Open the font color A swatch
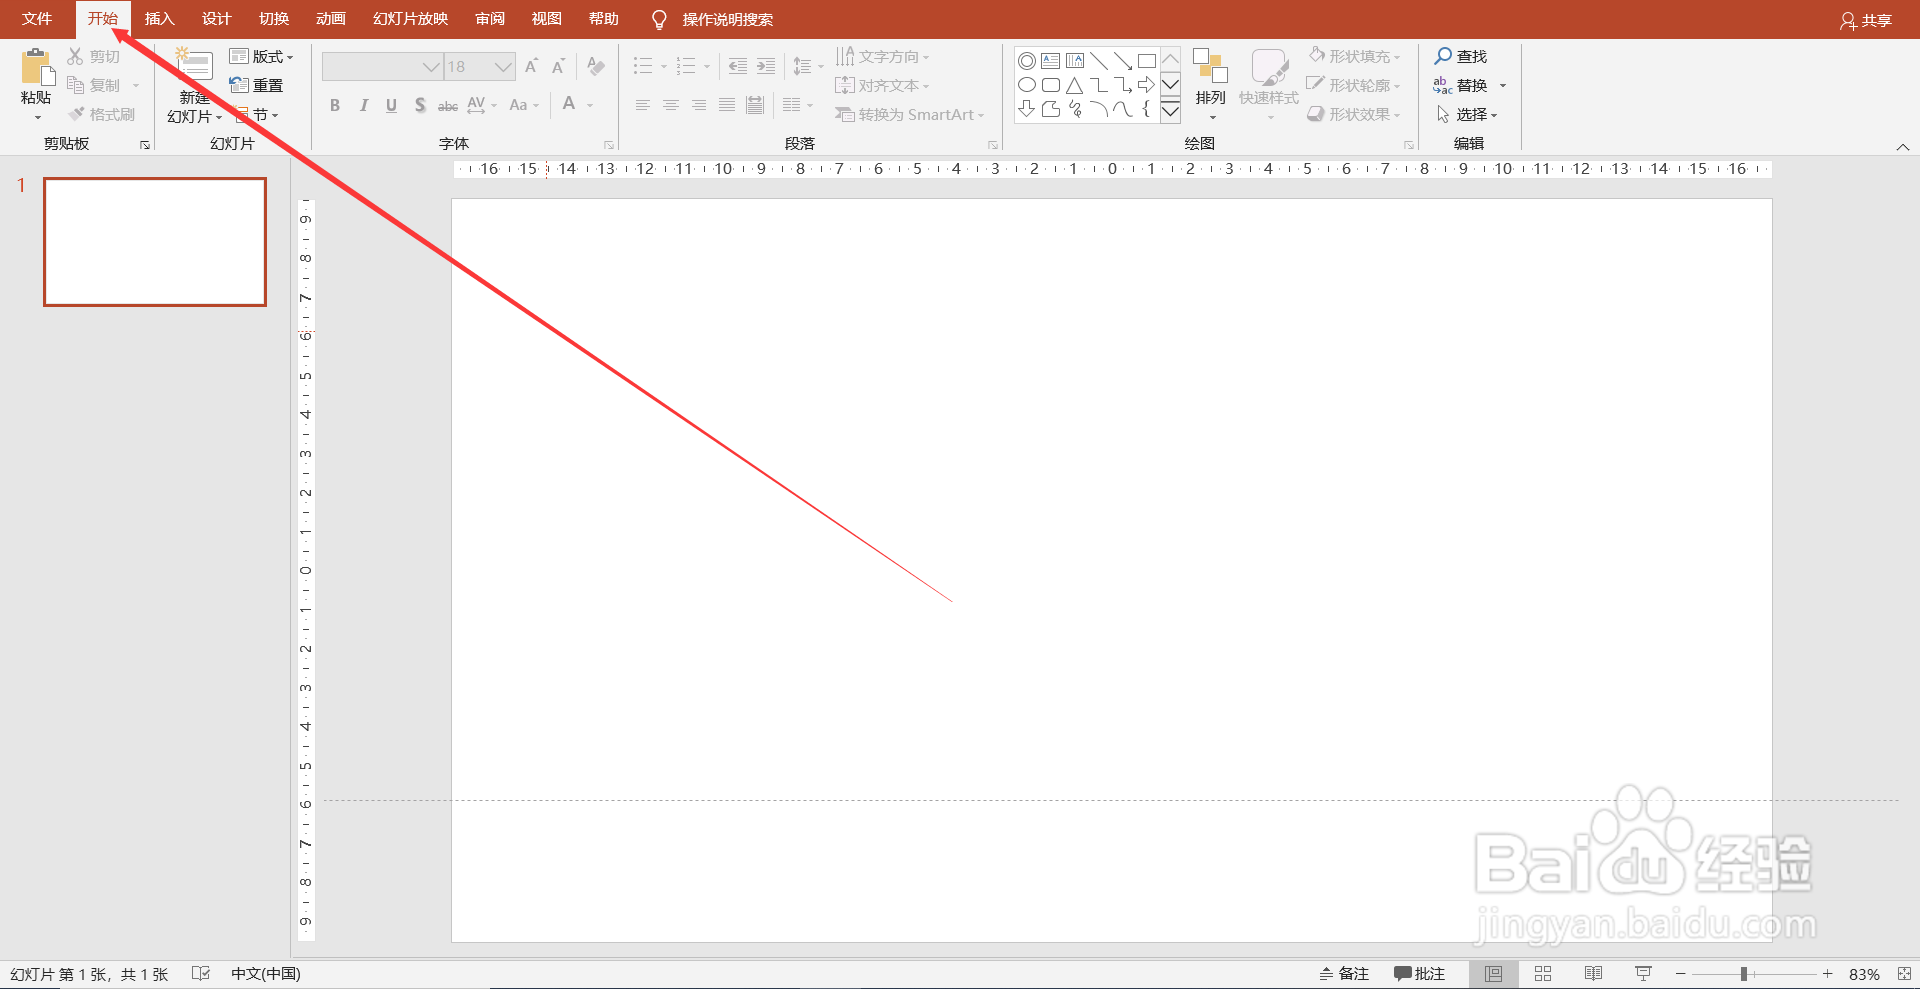This screenshot has height=989, width=1920. pos(569,104)
